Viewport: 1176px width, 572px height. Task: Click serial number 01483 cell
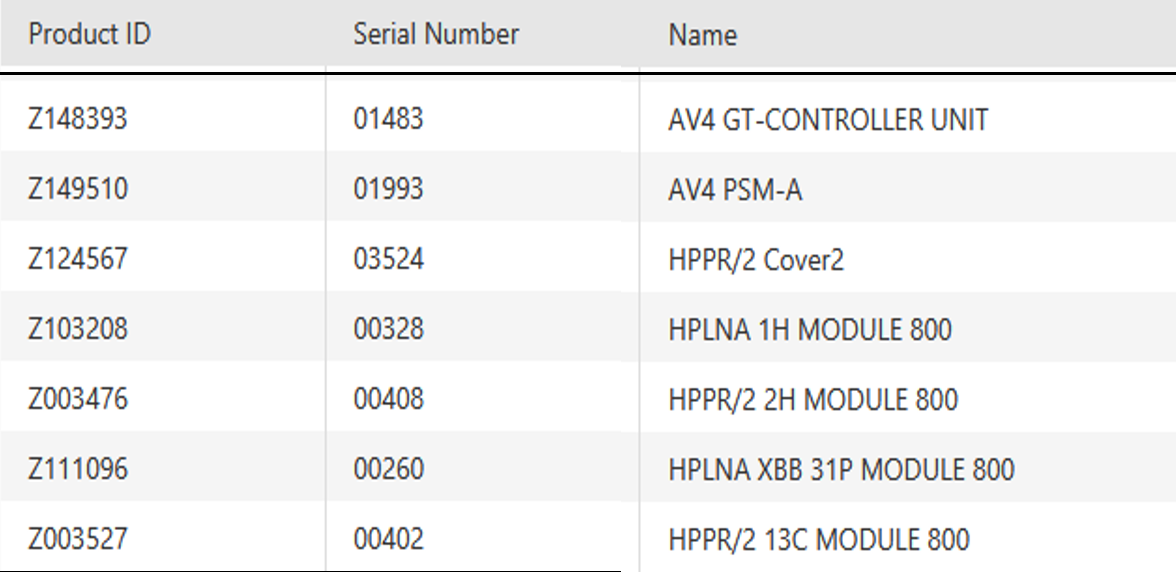(x=388, y=120)
